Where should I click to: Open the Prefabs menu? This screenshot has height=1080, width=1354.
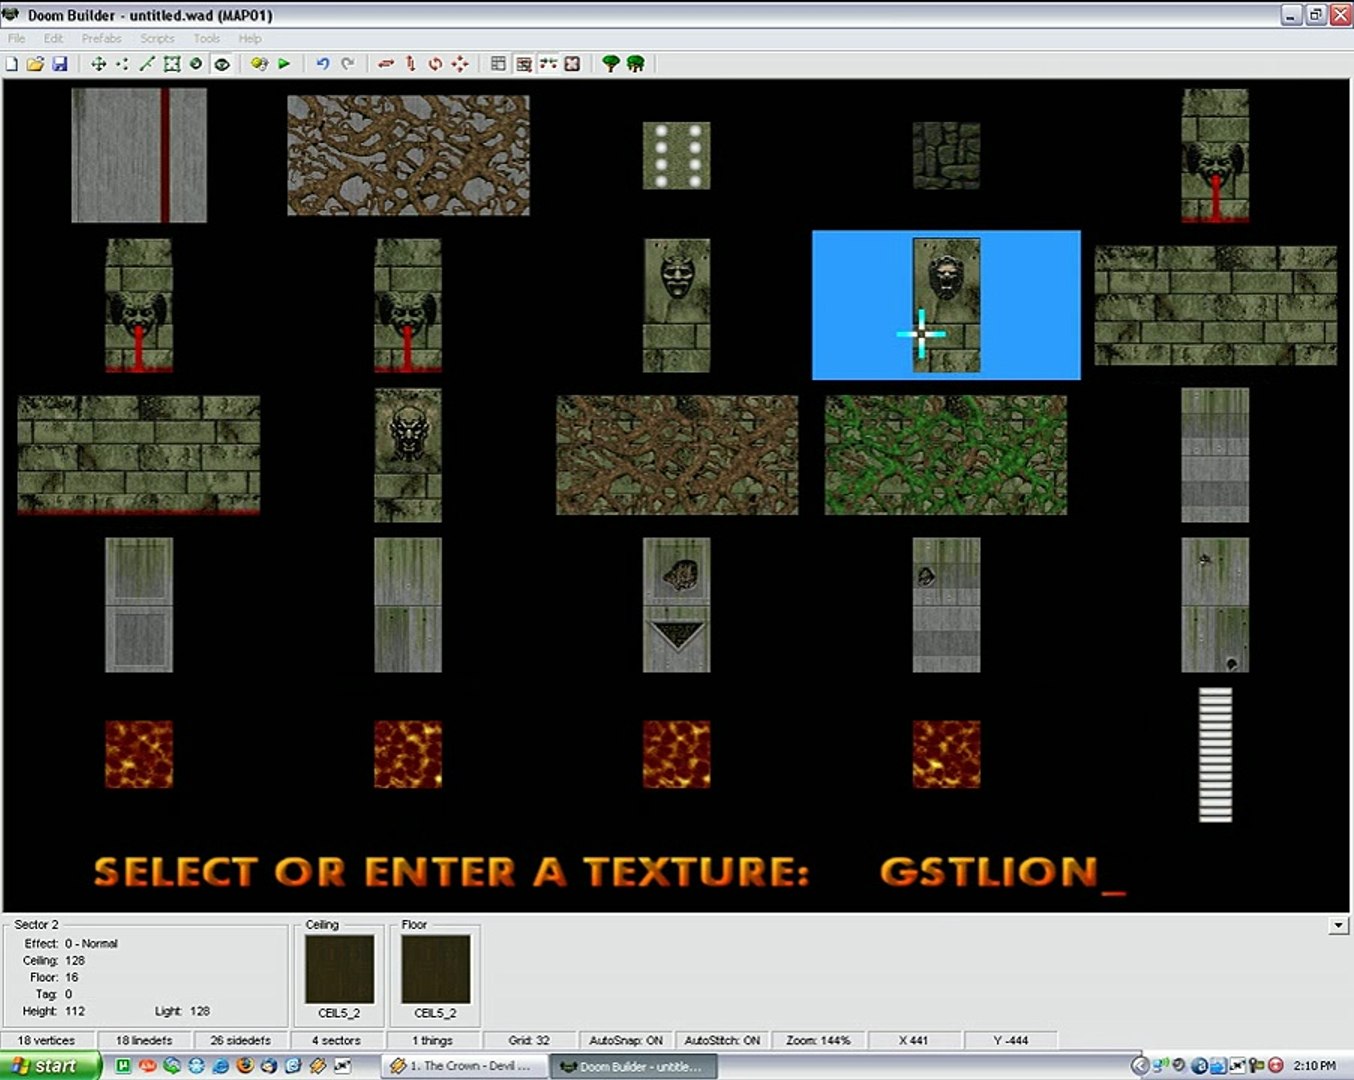(101, 38)
